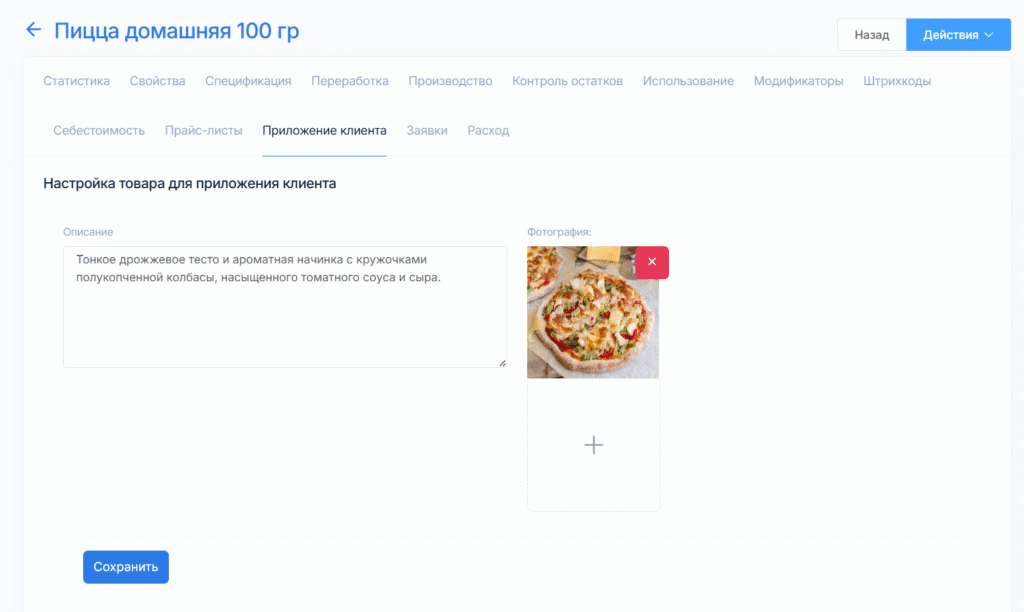This screenshot has width=1024, height=612.
Task: Switch to the Свойства tab
Action: (157, 81)
